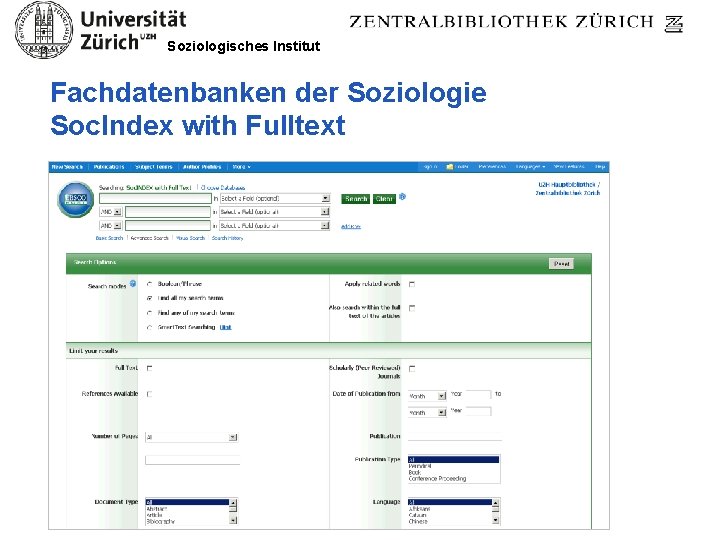Click the Reset button in Search Options
The height and width of the screenshot is (540, 720).
(x=561, y=264)
